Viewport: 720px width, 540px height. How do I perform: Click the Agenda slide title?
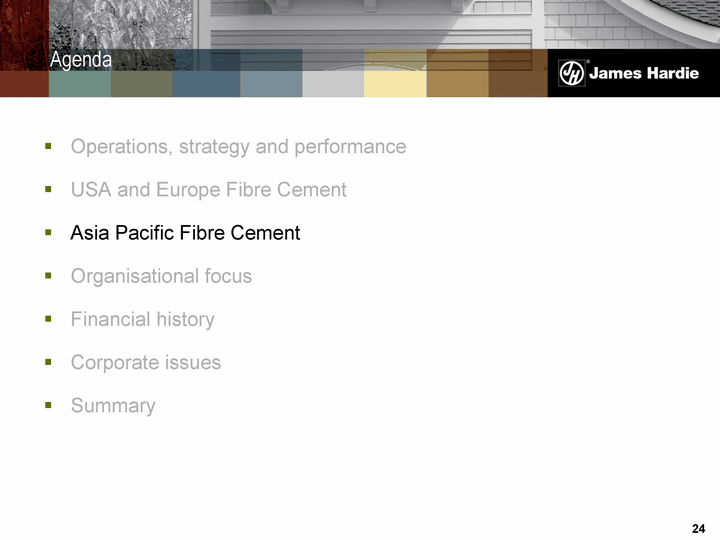81,60
